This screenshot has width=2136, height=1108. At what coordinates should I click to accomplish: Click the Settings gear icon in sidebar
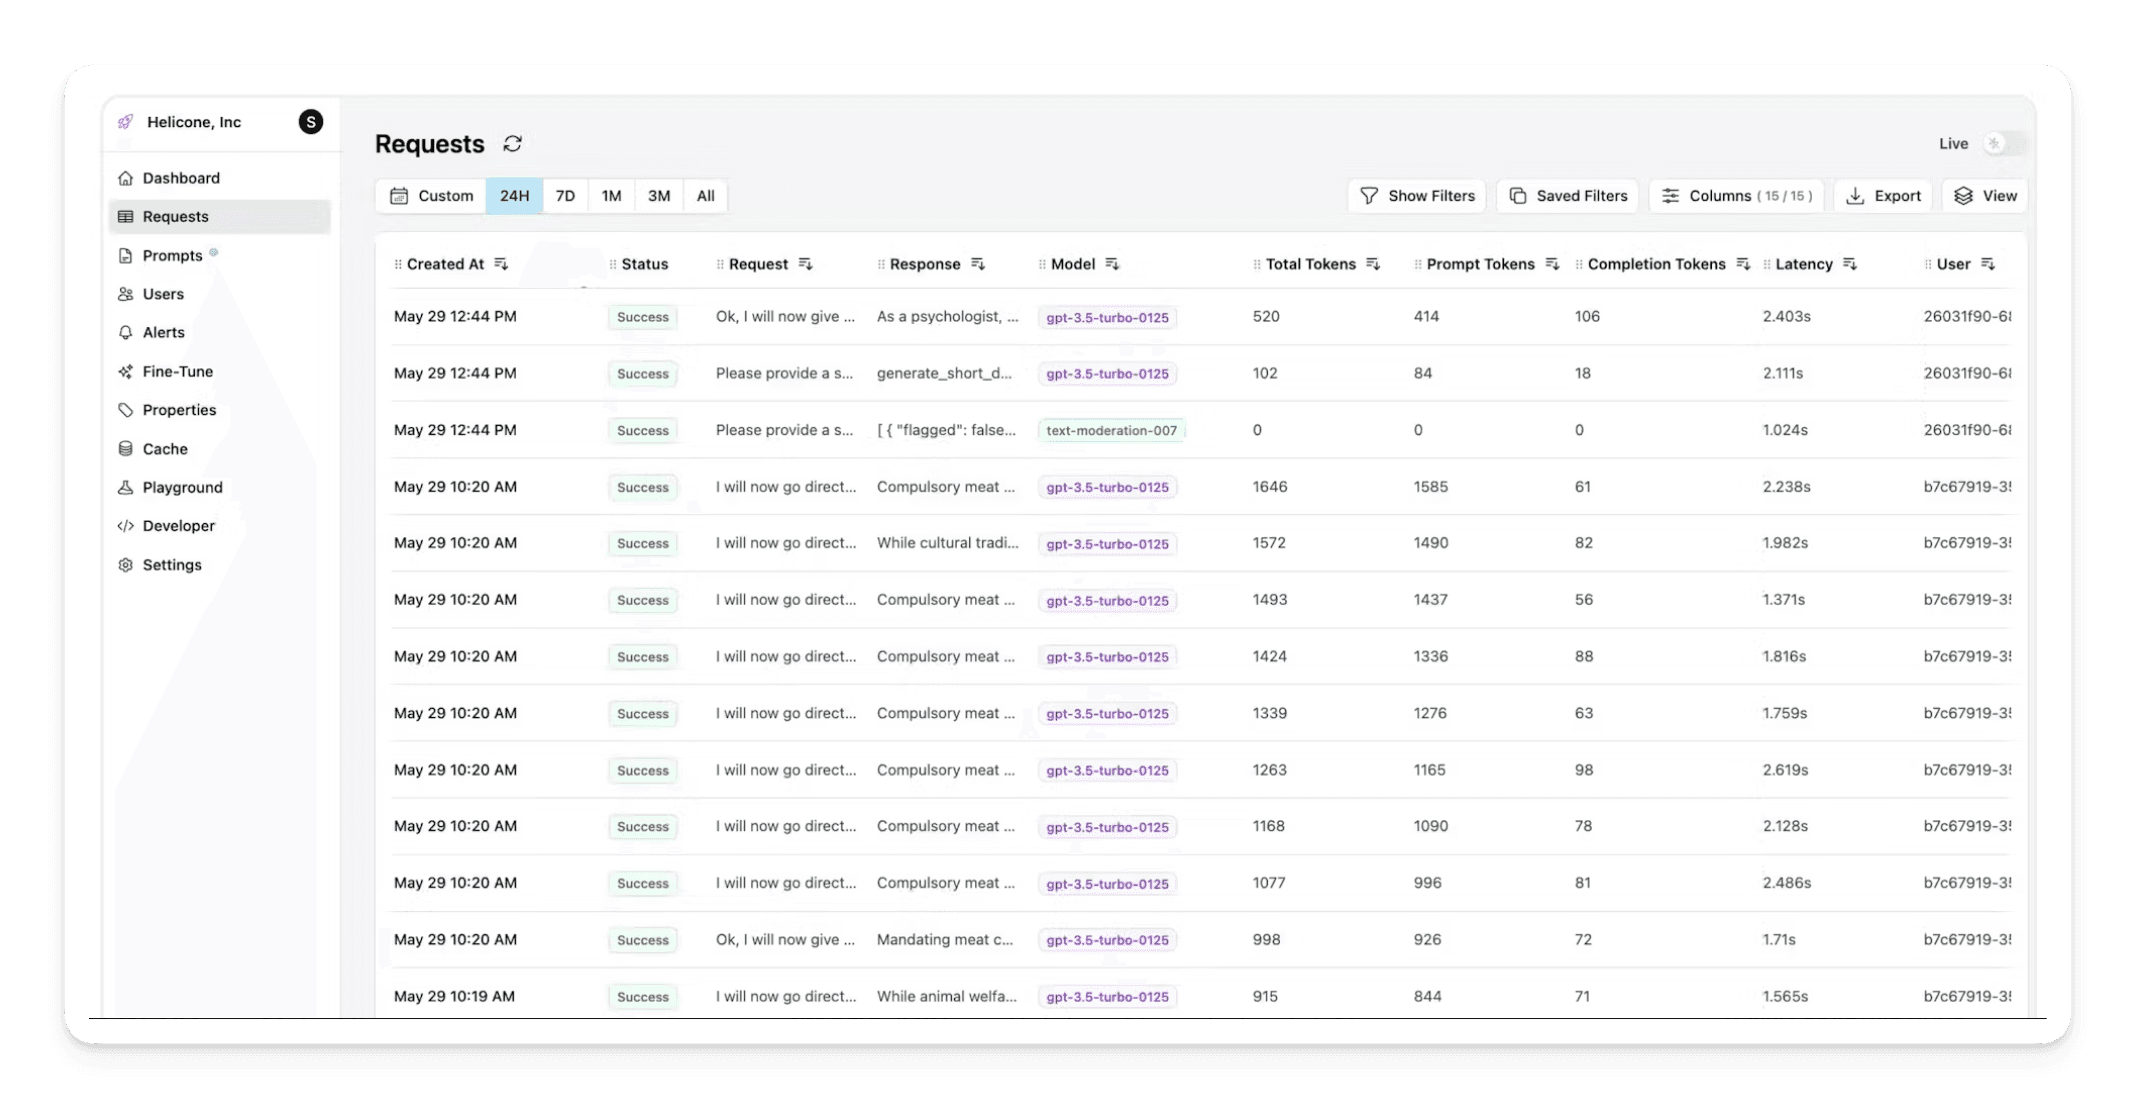coord(125,565)
